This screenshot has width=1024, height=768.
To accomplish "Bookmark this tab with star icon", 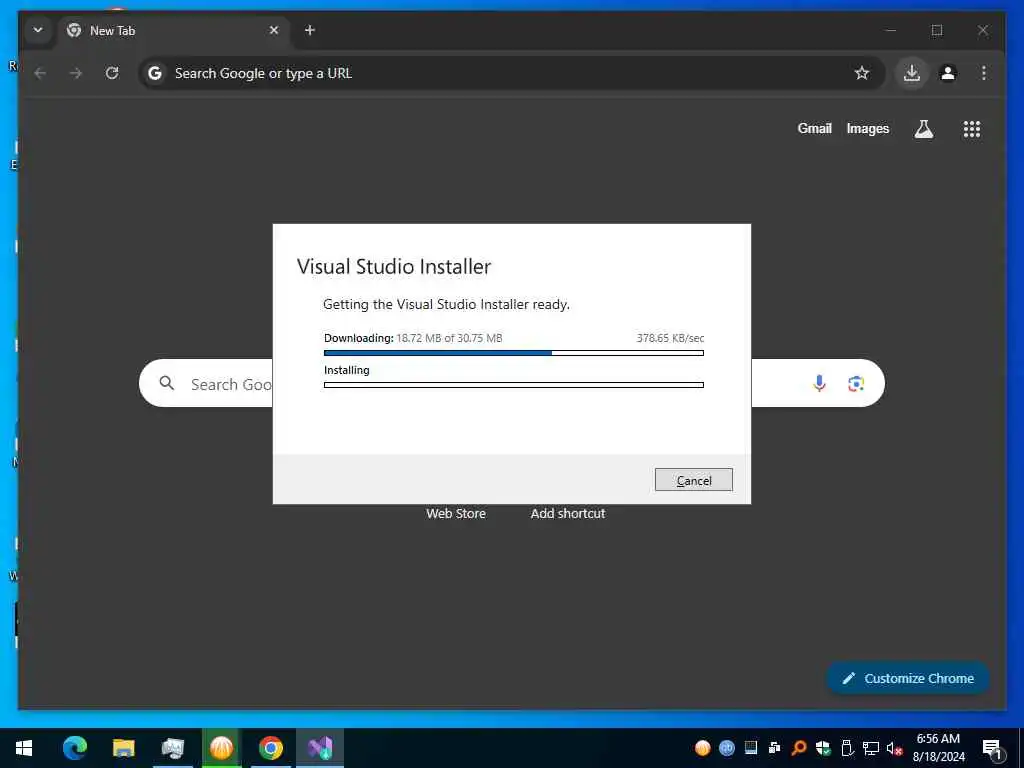I will (862, 73).
